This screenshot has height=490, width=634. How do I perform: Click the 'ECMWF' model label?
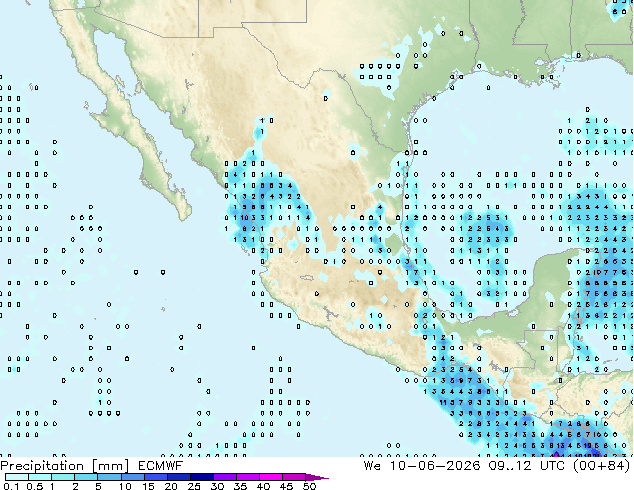161,466
